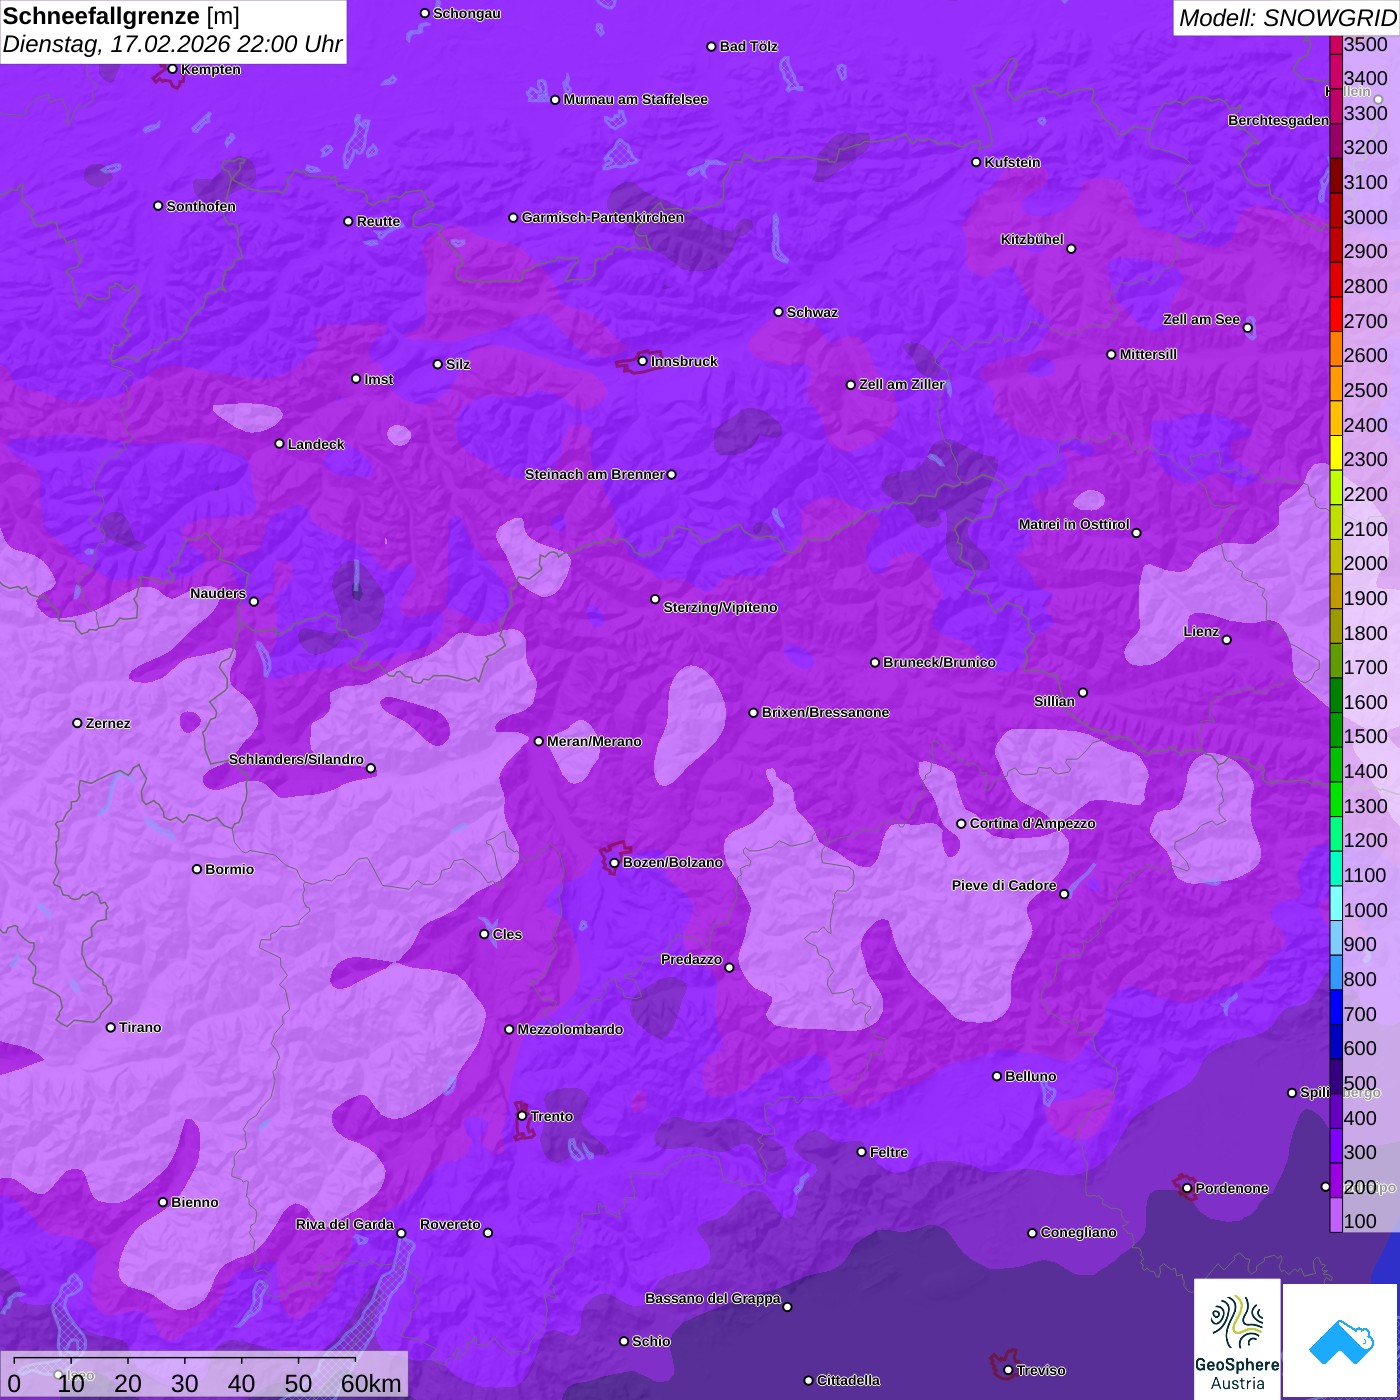Select the Trento city marker
Image resolution: width=1400 pixels, height=1400 pixels.
[522, 1116]
